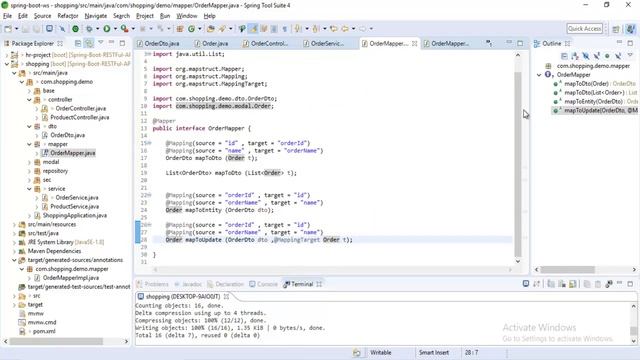Image resolution: width=640 pixels, height=360 pixels.
Task: Toggle Sort alphabetically in Outline
Action: [x=575, y=56]
